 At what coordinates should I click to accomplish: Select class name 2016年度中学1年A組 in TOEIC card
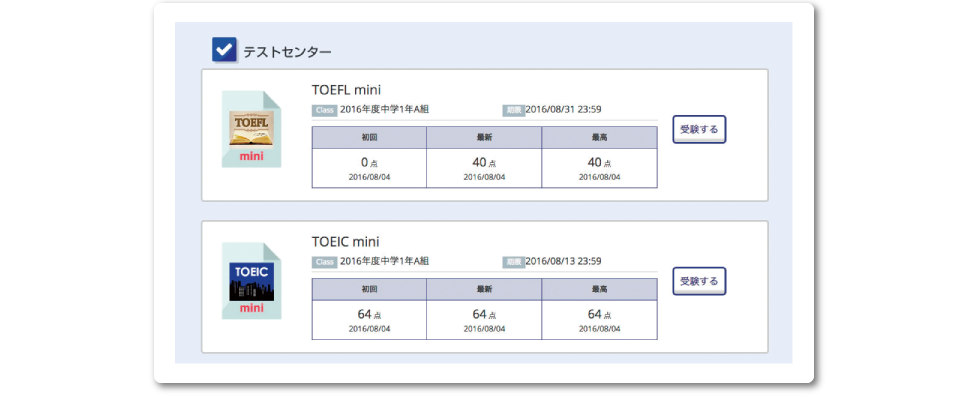[x=384, y=262]
